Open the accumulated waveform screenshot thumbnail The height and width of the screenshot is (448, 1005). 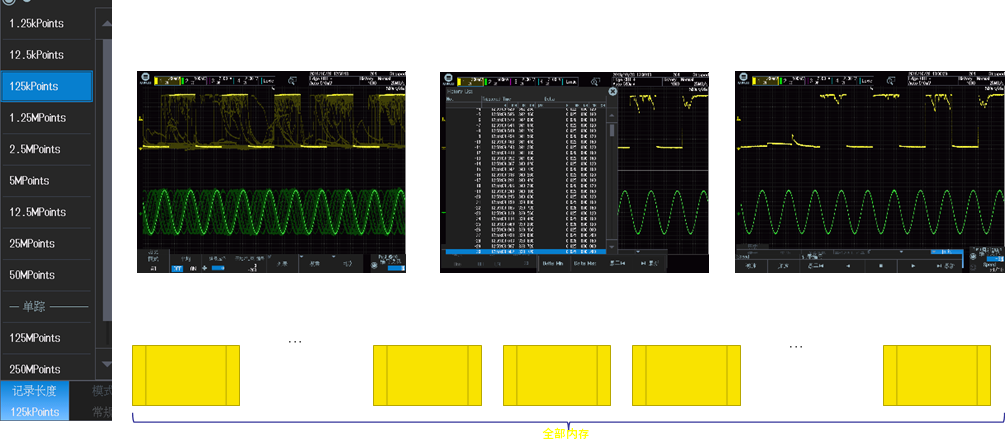tap(274, 171)
